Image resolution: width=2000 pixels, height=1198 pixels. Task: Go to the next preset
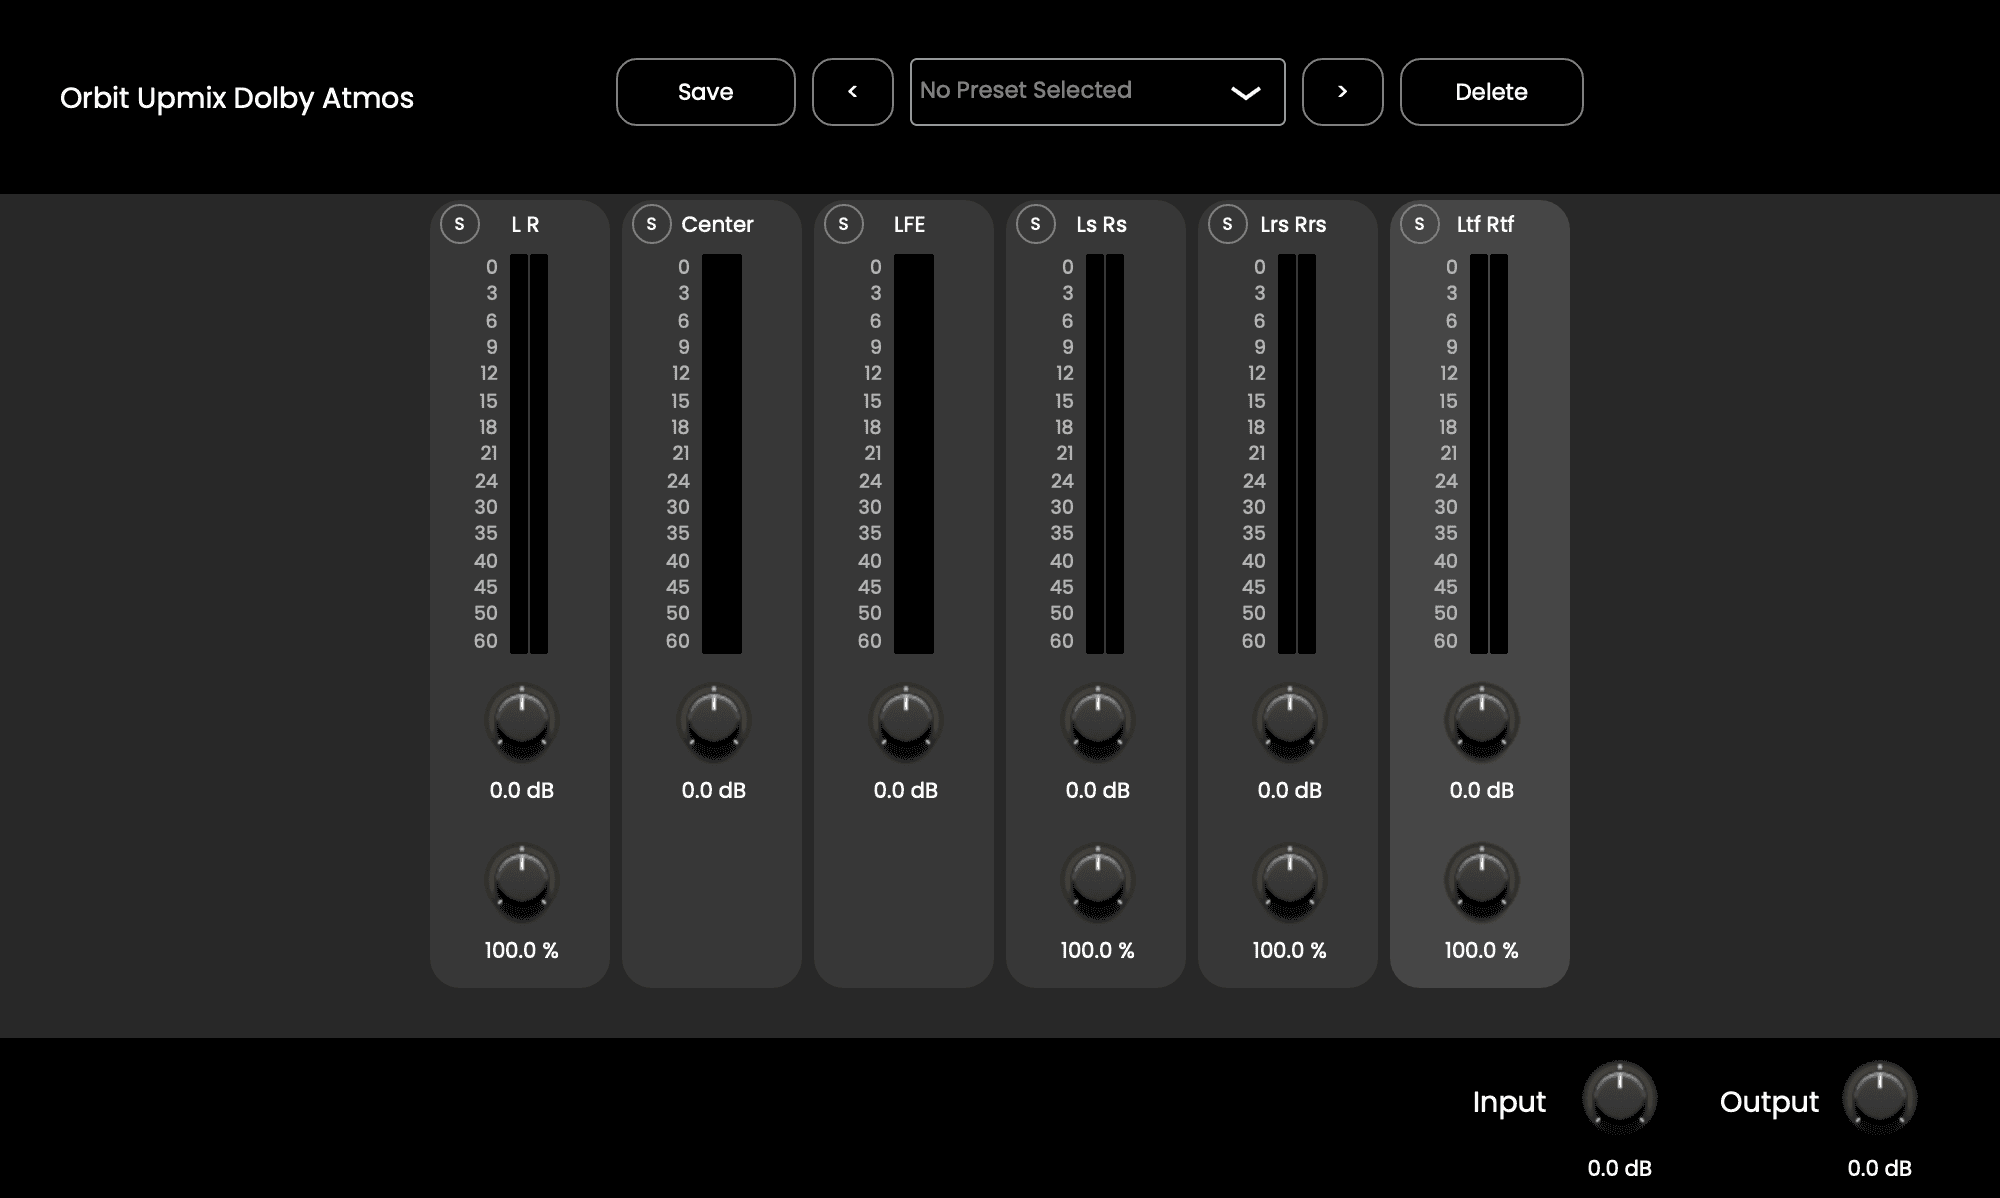1343,92
